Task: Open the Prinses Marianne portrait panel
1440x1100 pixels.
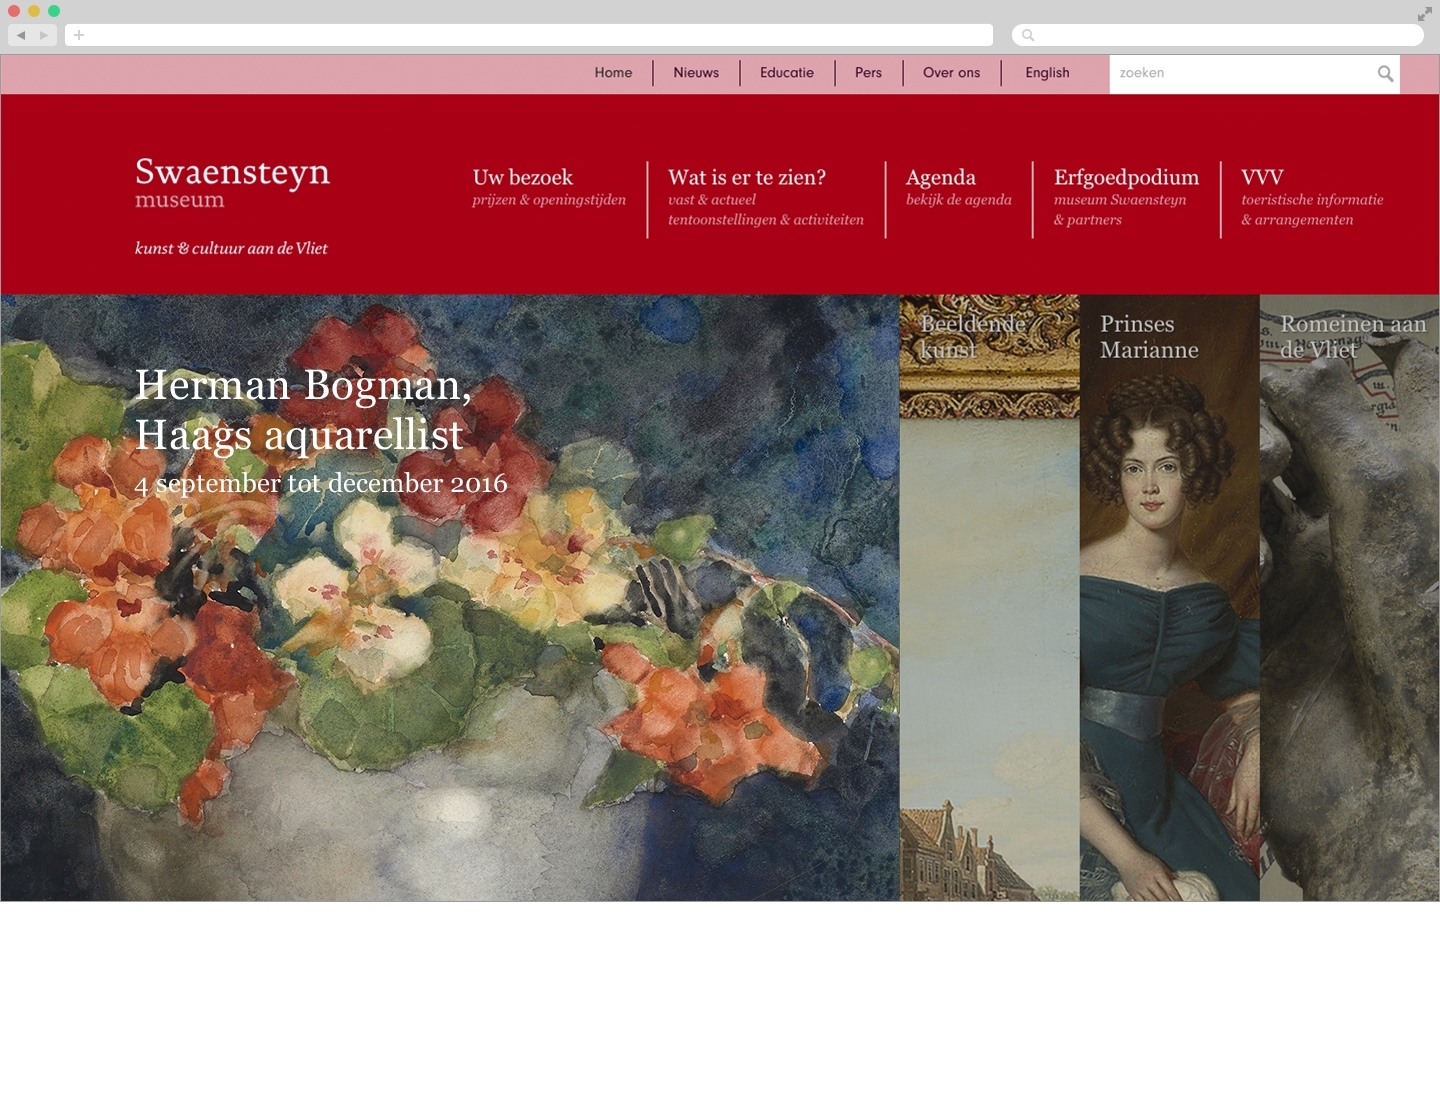Action: tap(1170, 598)
